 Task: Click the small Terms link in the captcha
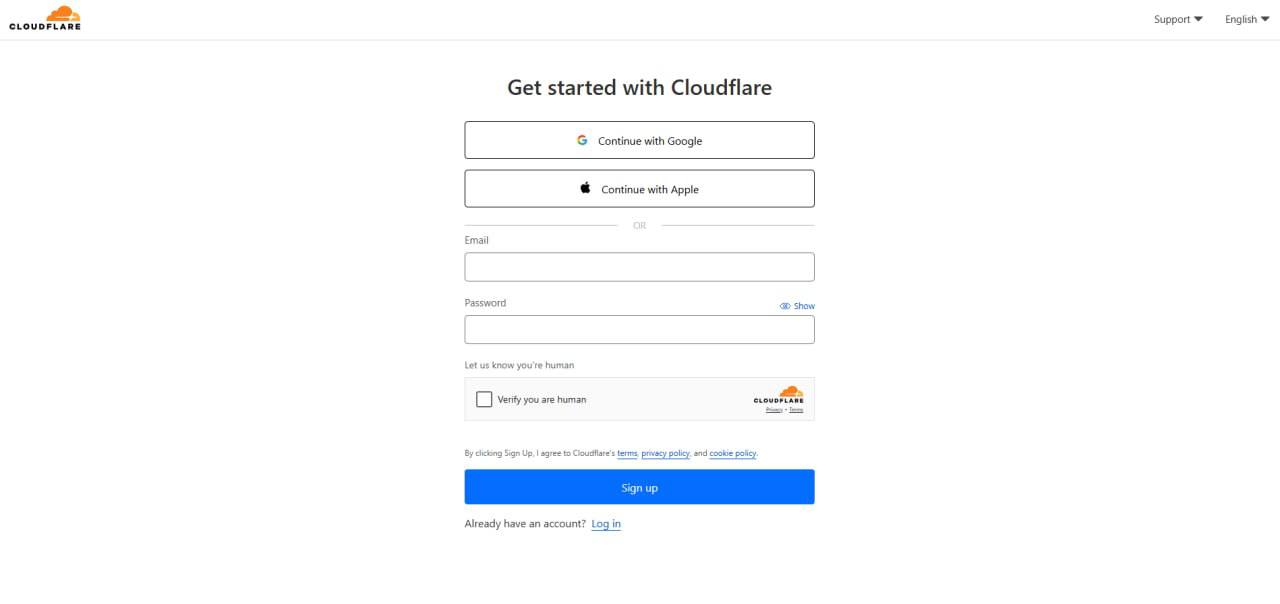(x=796, y=410)
